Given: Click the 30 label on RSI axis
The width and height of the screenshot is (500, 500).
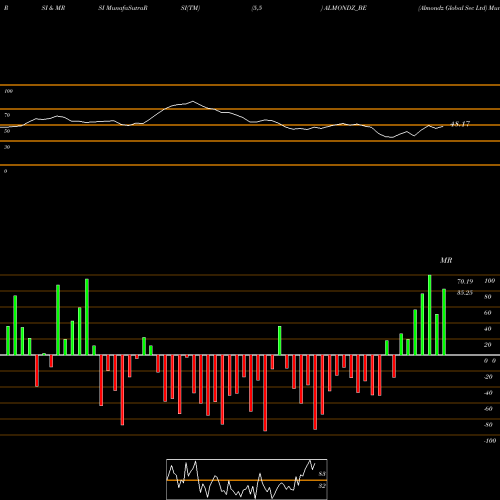Looking at the screenshot, I should pos(7,147).
